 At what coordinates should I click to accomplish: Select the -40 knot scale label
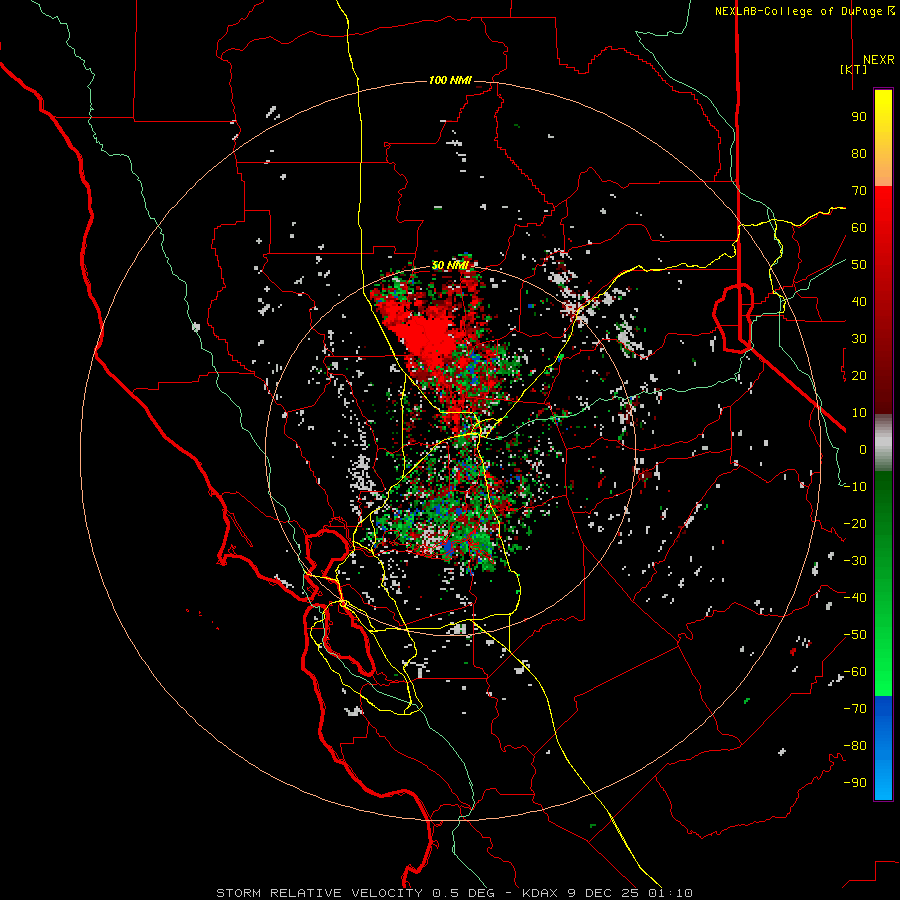[855, 598]
